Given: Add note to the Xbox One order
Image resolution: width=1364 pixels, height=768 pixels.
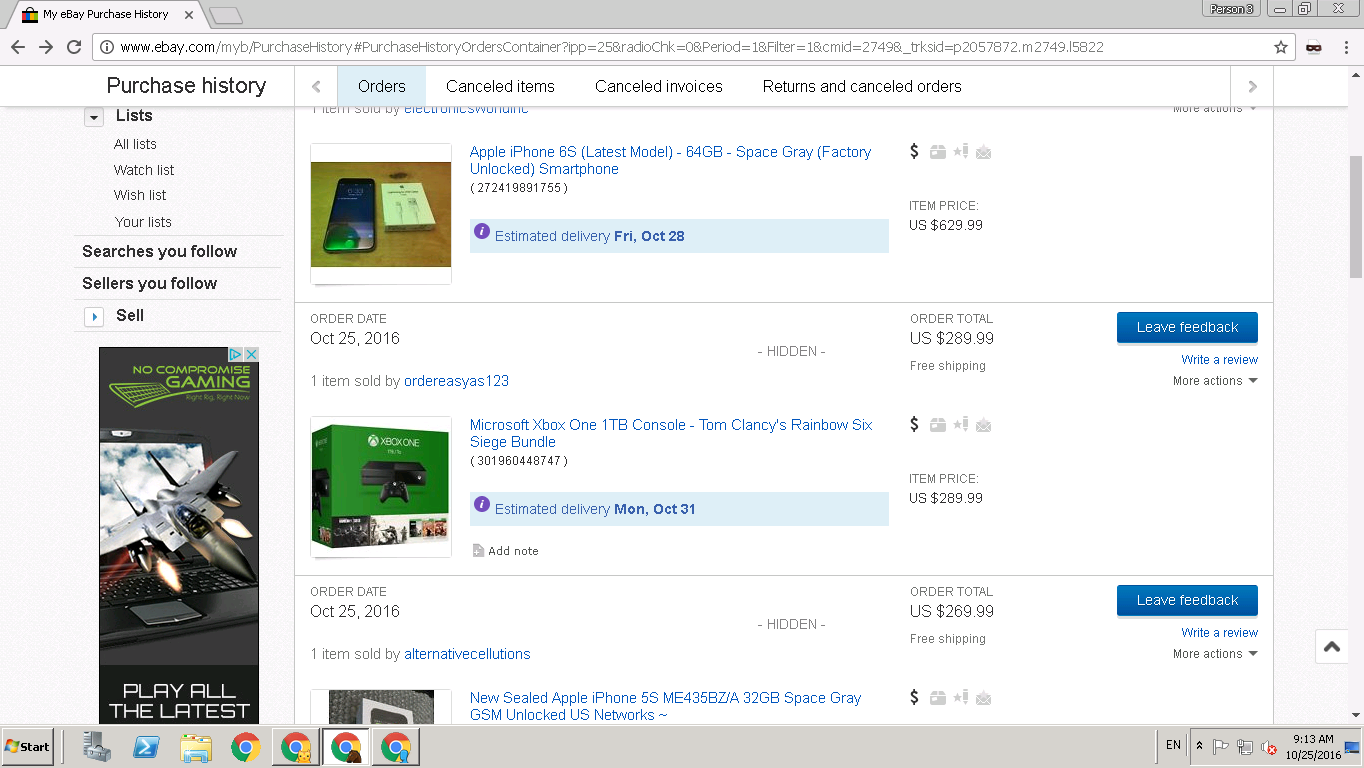Looking at the screenshot, I should point(505,551).
